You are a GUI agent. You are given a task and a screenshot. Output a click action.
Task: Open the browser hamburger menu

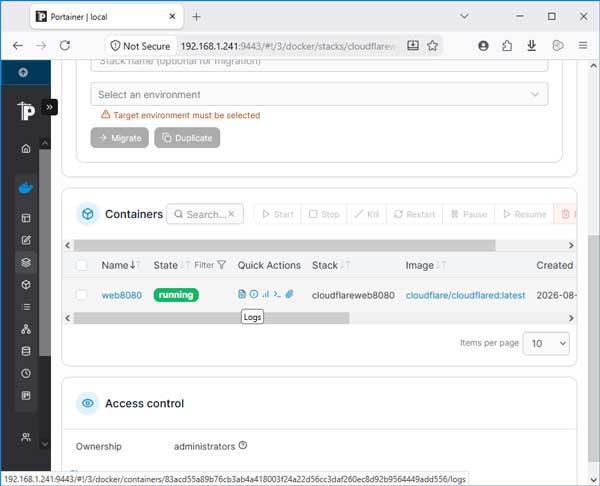click(x=583, y=46)
